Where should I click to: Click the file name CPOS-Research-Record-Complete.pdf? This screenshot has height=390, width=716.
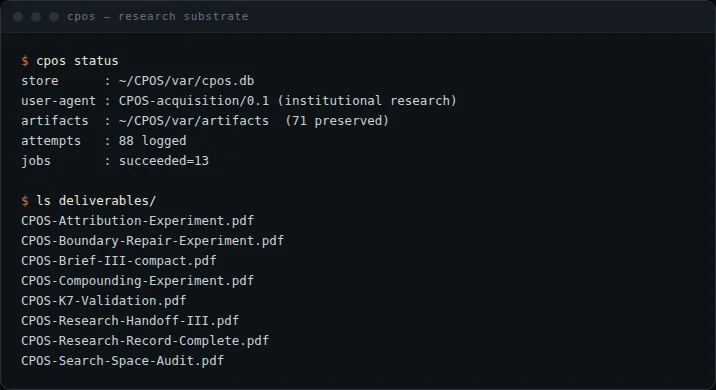[145, 341]
